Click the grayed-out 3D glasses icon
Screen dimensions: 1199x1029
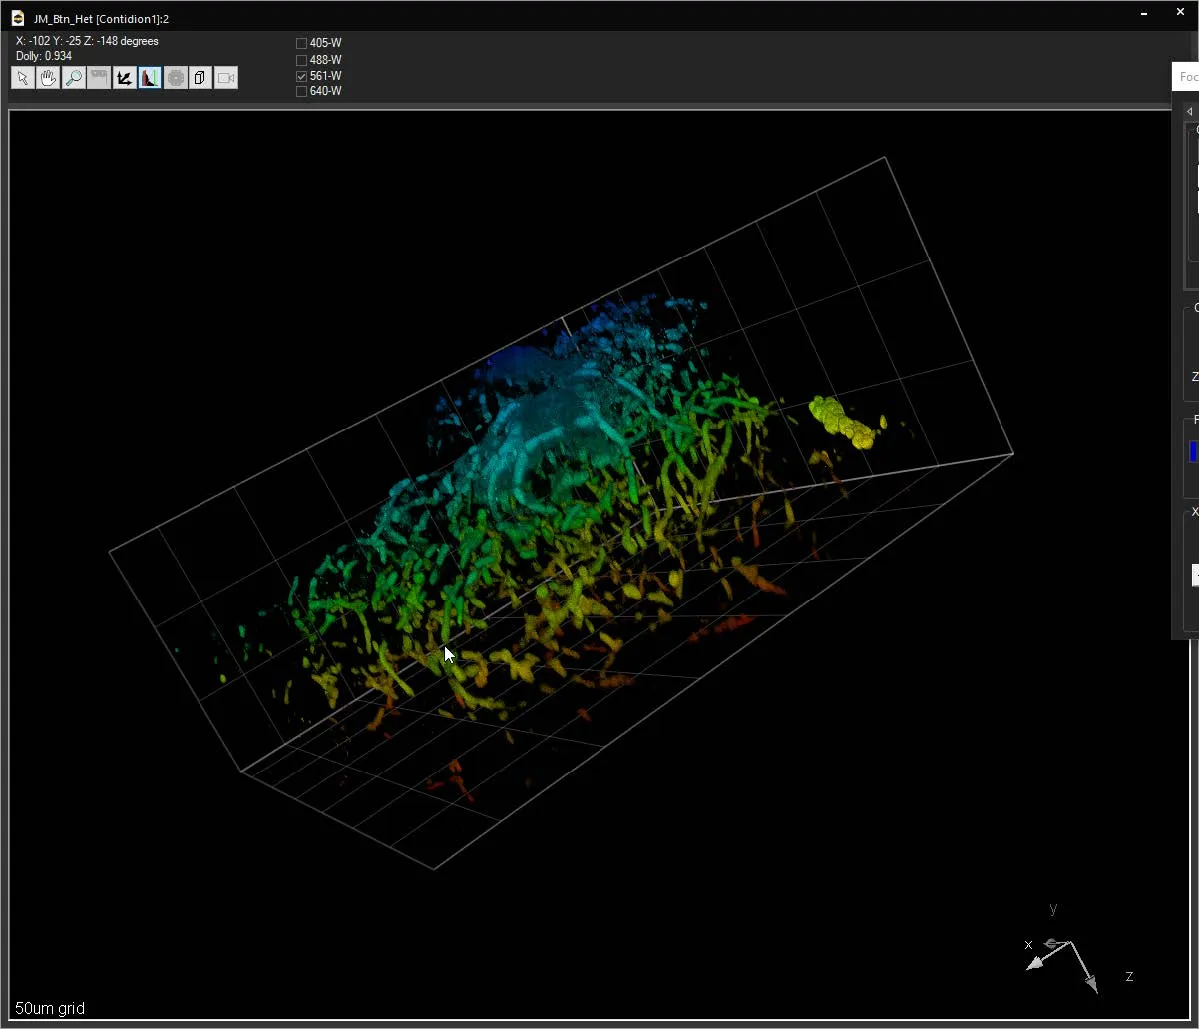click(x=99, y=78)
